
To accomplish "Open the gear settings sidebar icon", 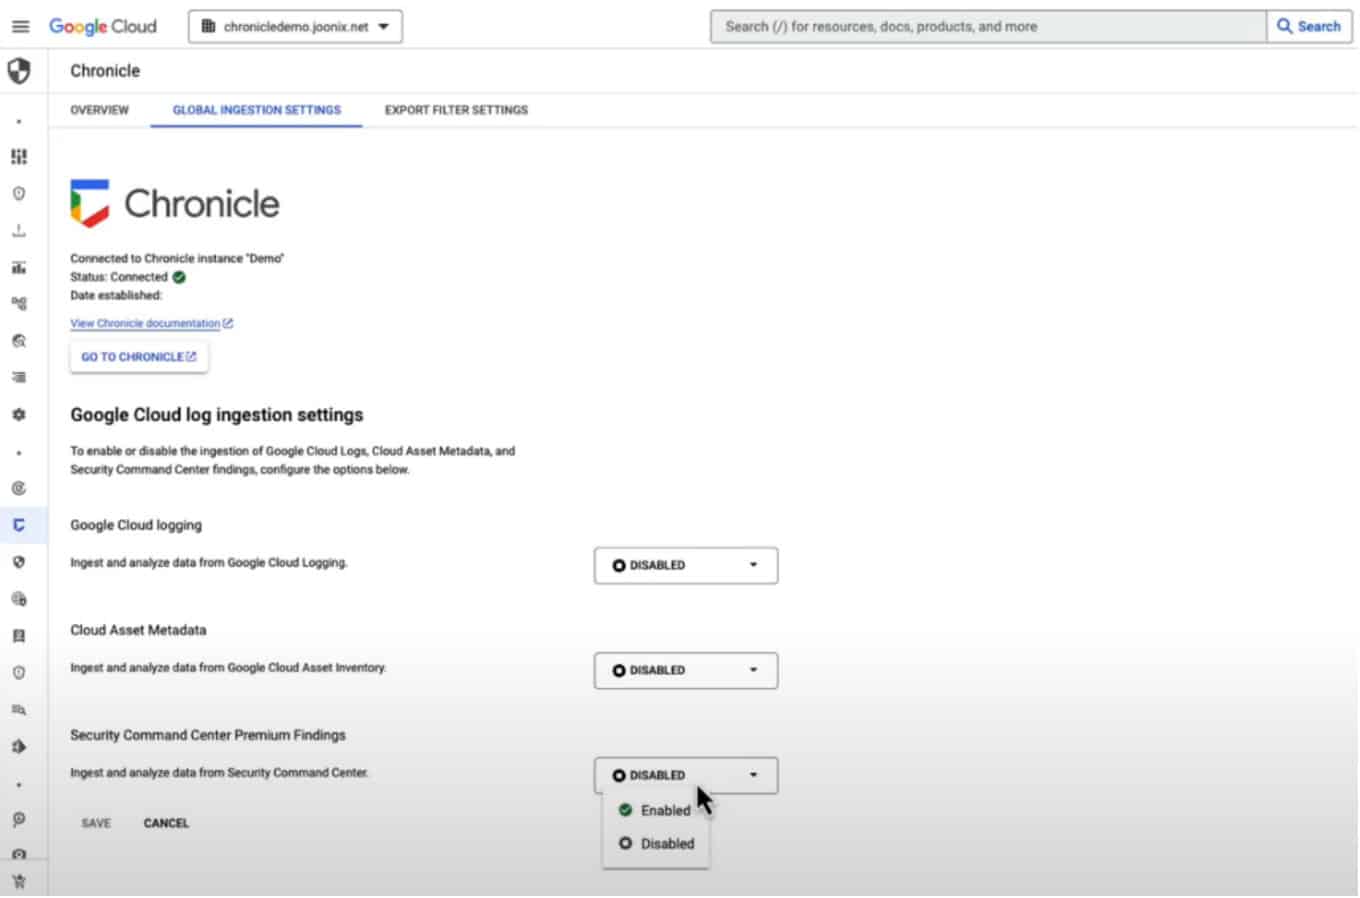I will 19,414.
